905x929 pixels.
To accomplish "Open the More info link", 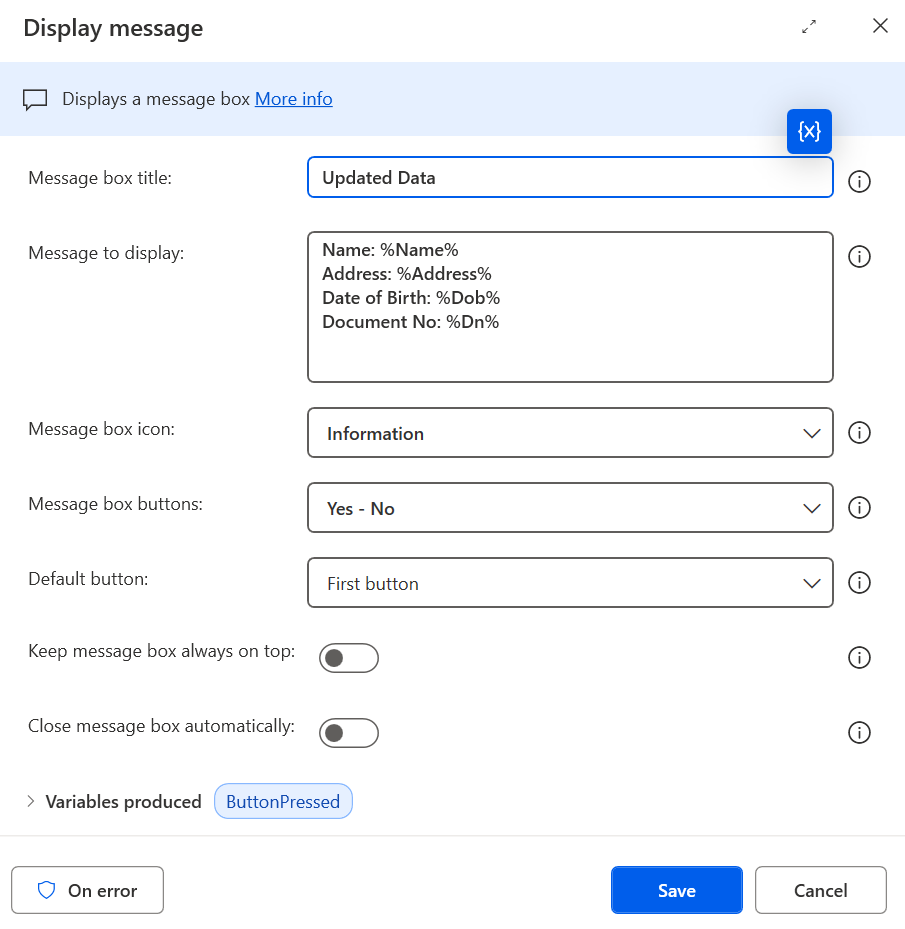I will pyautogui.click(x=293, y=99).
